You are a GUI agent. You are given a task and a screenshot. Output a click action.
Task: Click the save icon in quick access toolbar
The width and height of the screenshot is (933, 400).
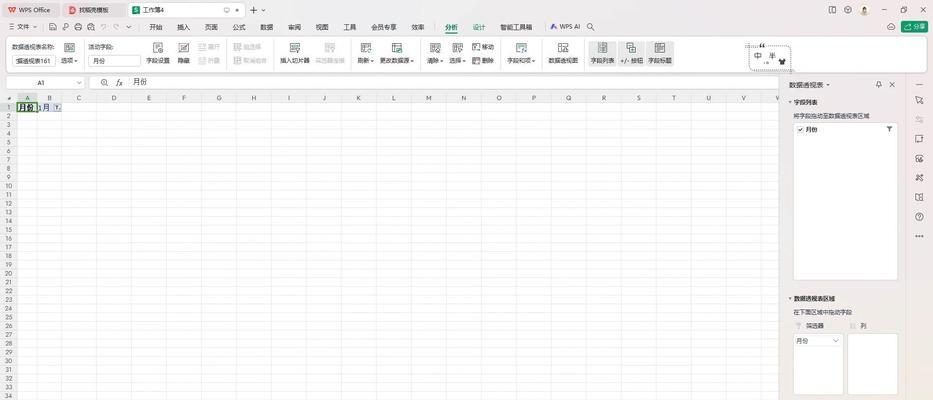(52, 27)
